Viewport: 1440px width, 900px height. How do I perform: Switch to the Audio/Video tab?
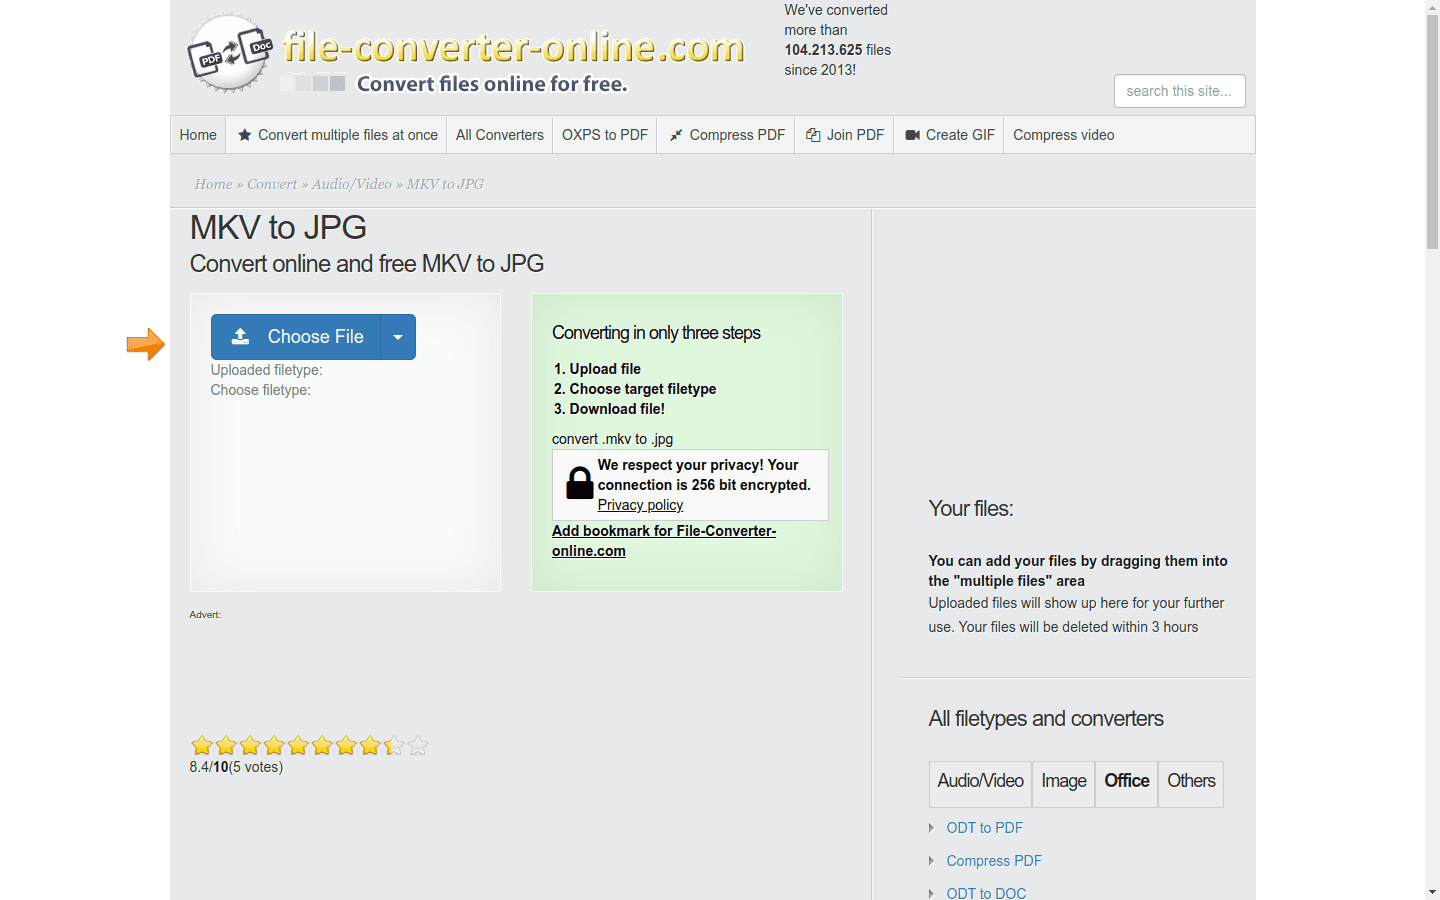coord(980,781)
